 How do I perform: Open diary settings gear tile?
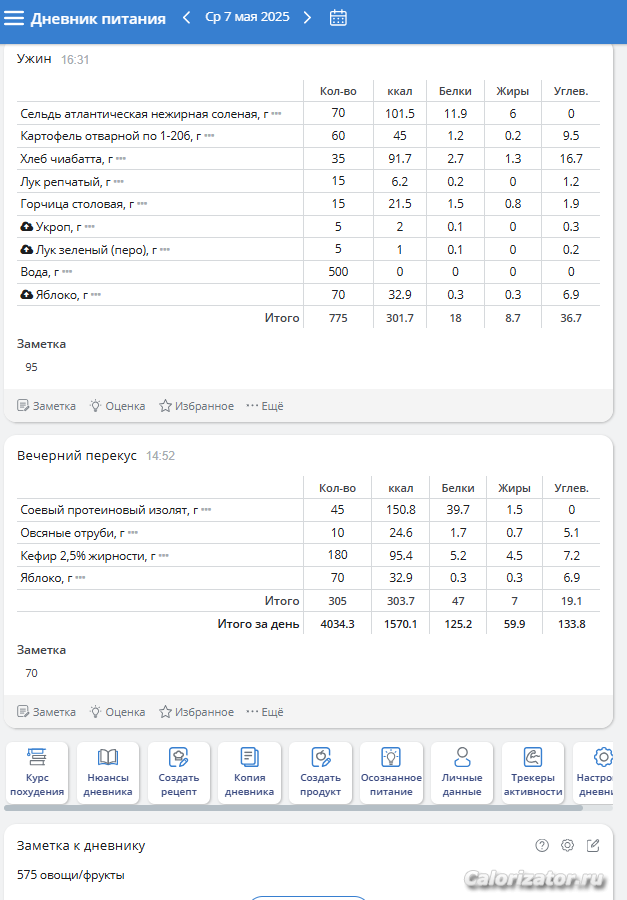tap(595, 773)
